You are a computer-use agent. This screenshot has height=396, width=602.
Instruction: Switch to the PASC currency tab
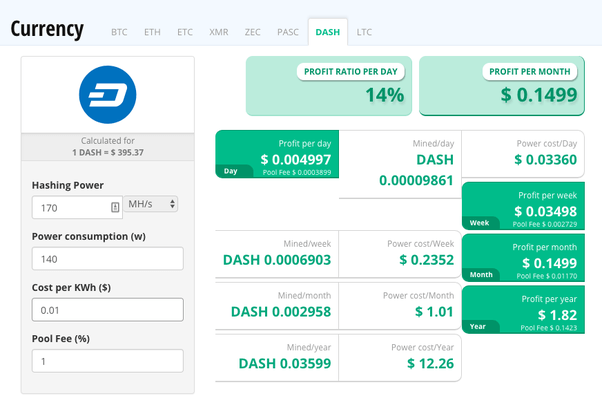pos(288,32)
